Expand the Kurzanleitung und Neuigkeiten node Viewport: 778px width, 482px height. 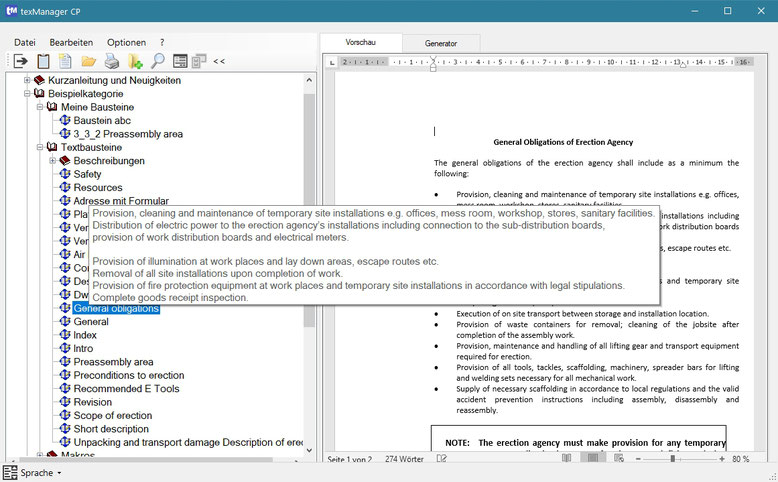click(27, 80)
